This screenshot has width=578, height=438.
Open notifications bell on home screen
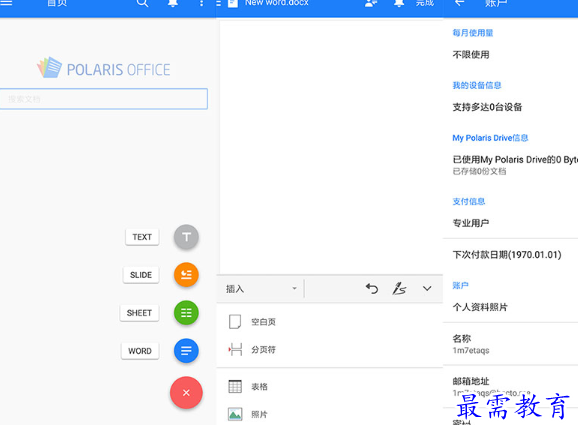173,3
